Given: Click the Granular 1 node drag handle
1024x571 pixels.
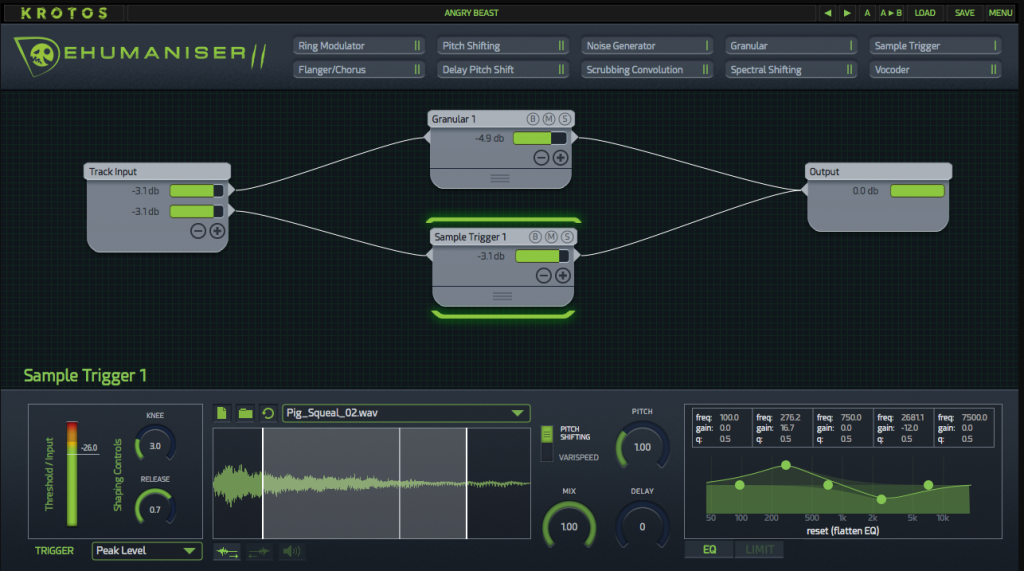Looking at the screenshot, I should pyautogui.click(x=500, y=178).
